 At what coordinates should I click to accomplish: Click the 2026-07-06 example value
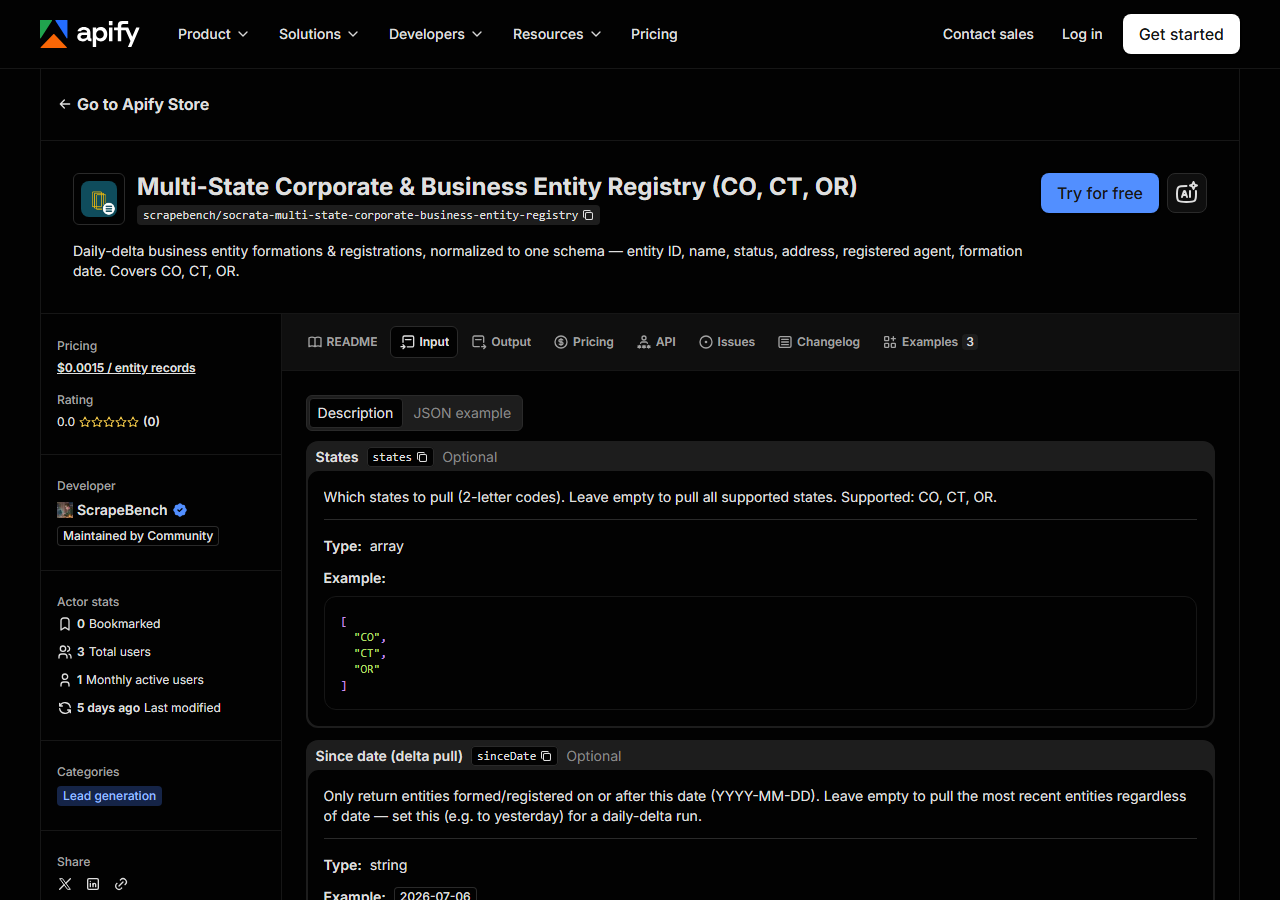(x=435, y=896)
